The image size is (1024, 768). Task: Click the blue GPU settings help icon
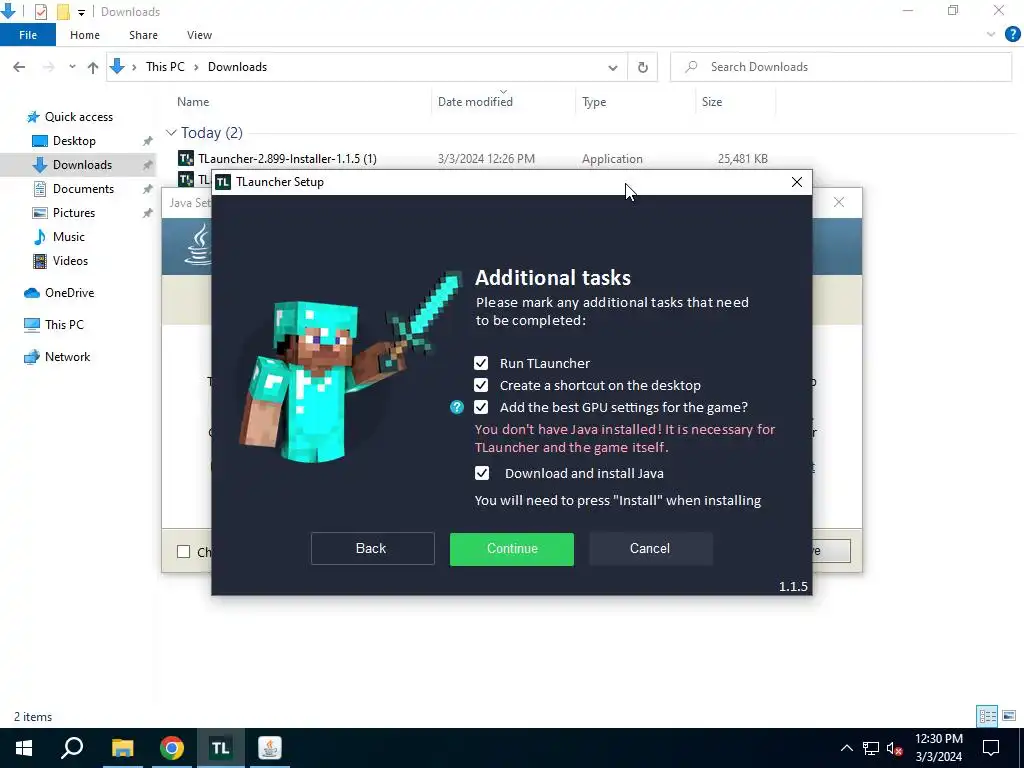(457, 408)
